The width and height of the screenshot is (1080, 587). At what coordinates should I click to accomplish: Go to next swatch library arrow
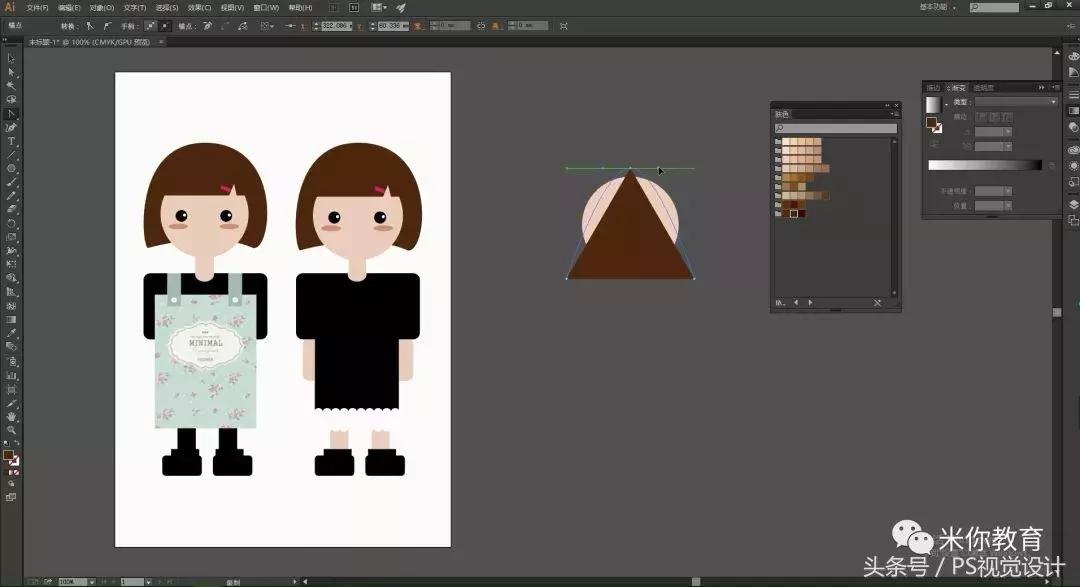coord(810,302)
